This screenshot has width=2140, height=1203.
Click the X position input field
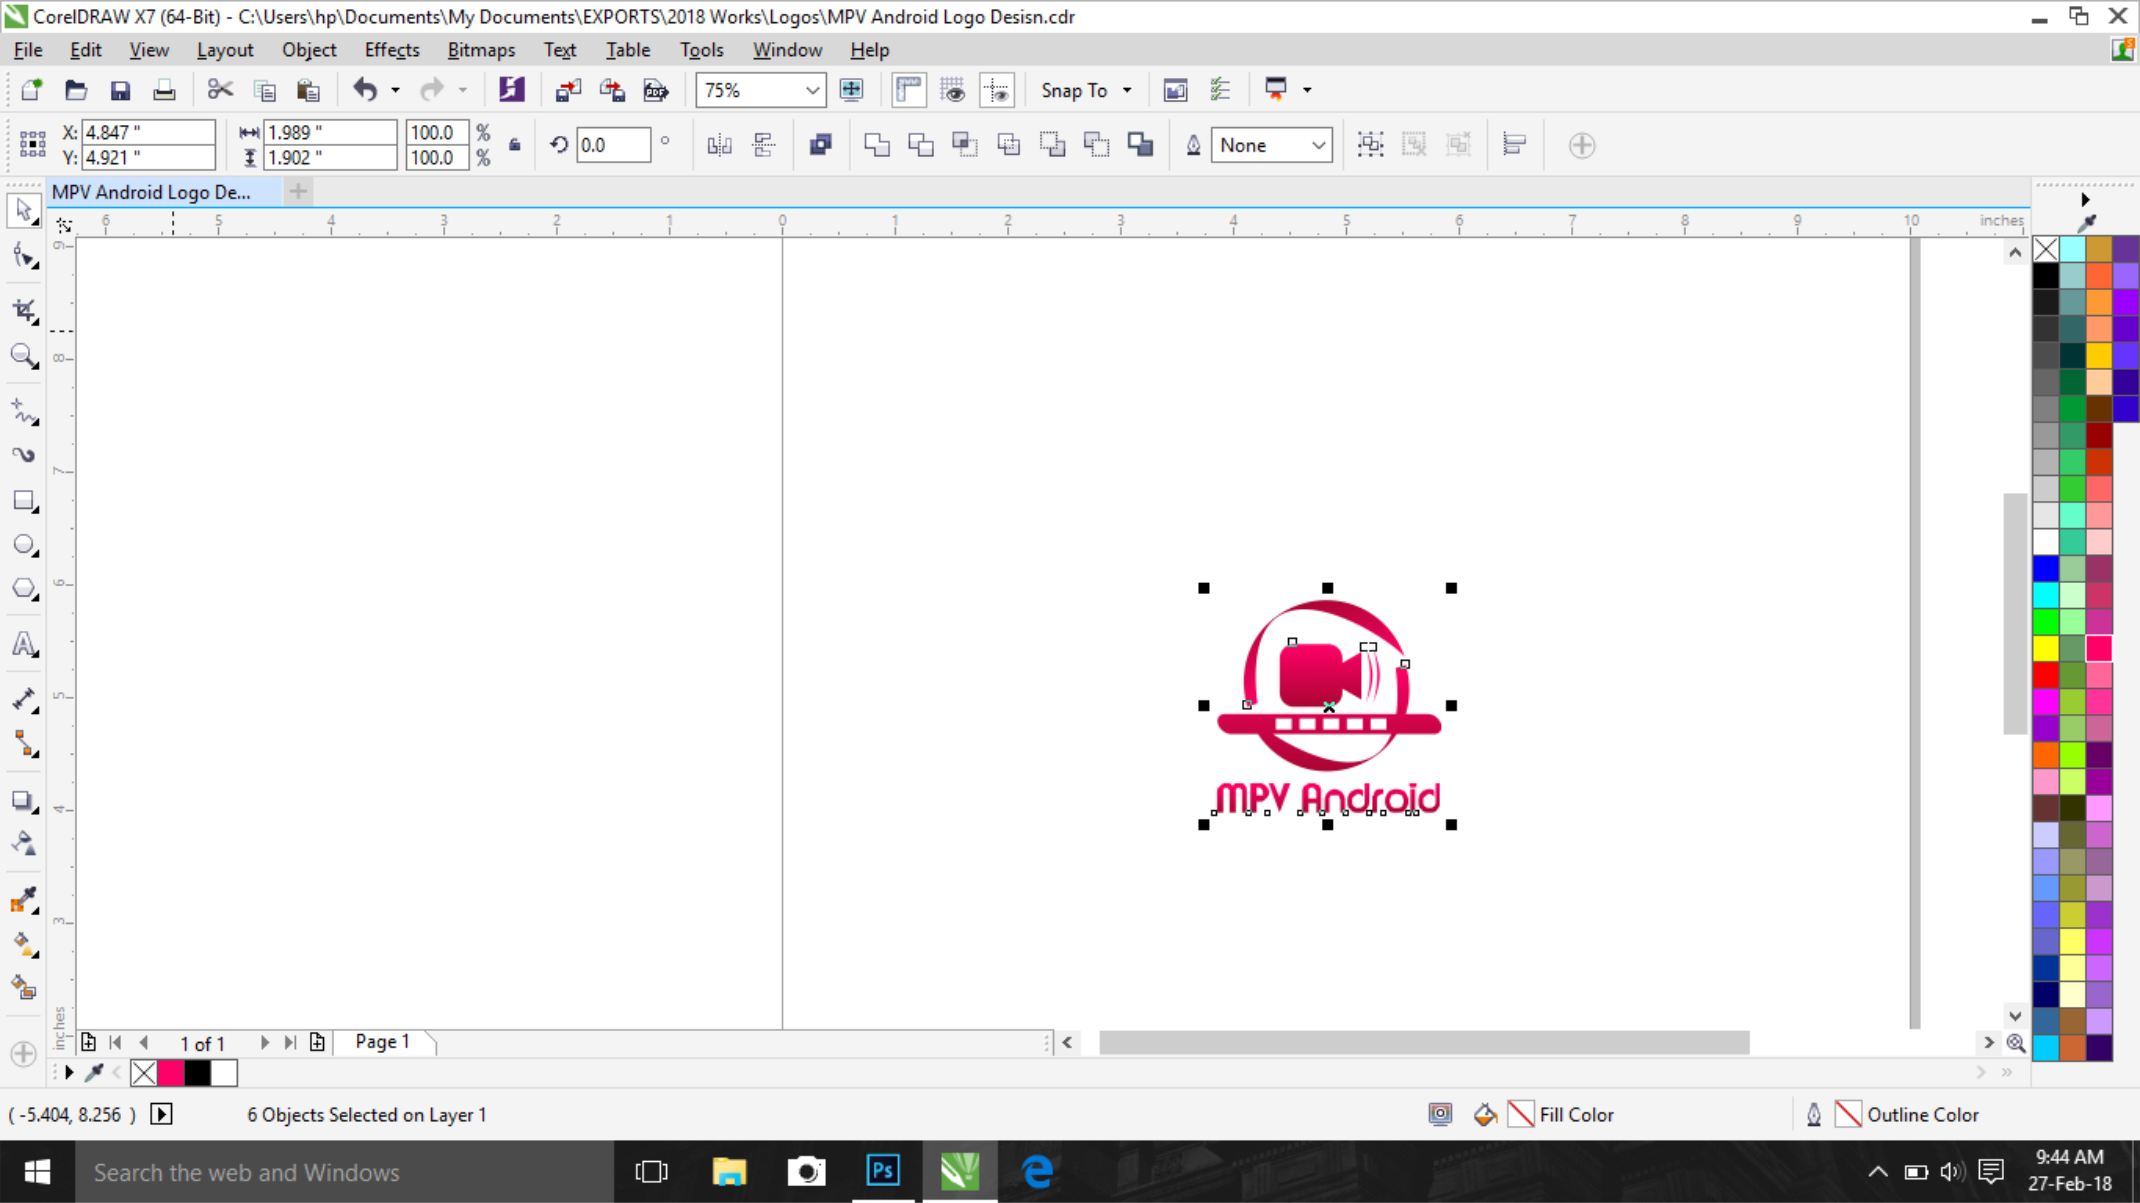[x=148, y=132]
